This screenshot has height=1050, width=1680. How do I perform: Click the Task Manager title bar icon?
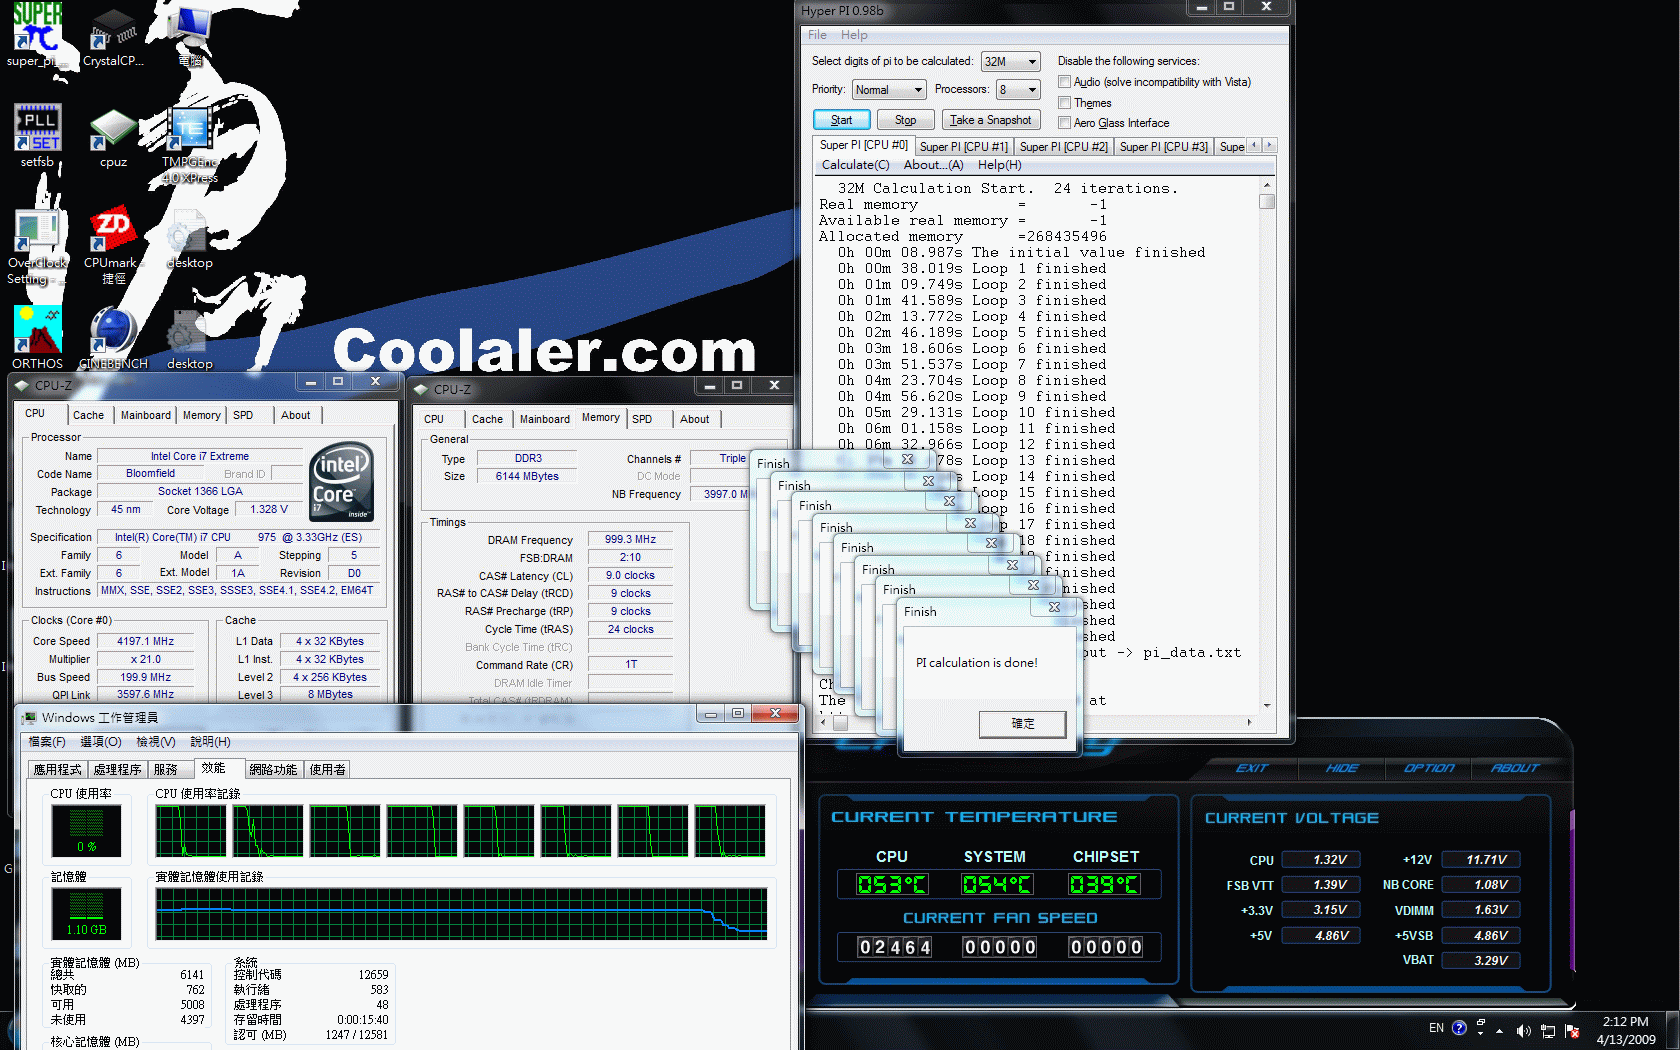pos(29,717)
